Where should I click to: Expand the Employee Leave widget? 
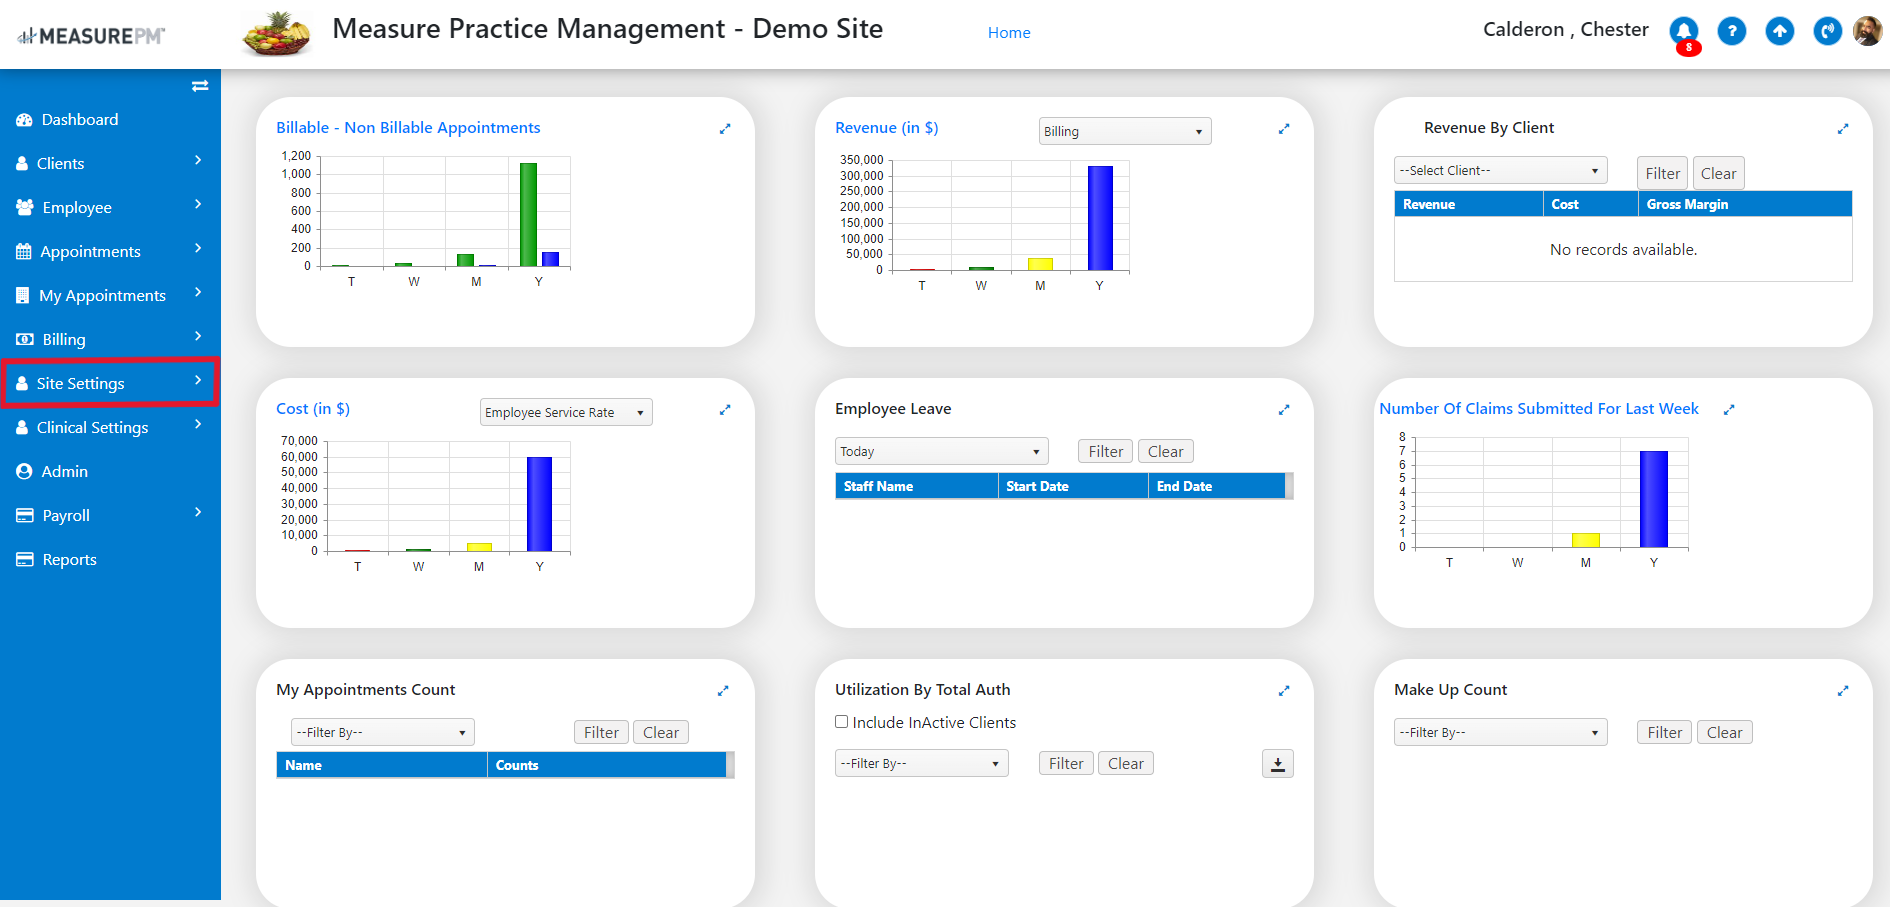[1284, 409]
